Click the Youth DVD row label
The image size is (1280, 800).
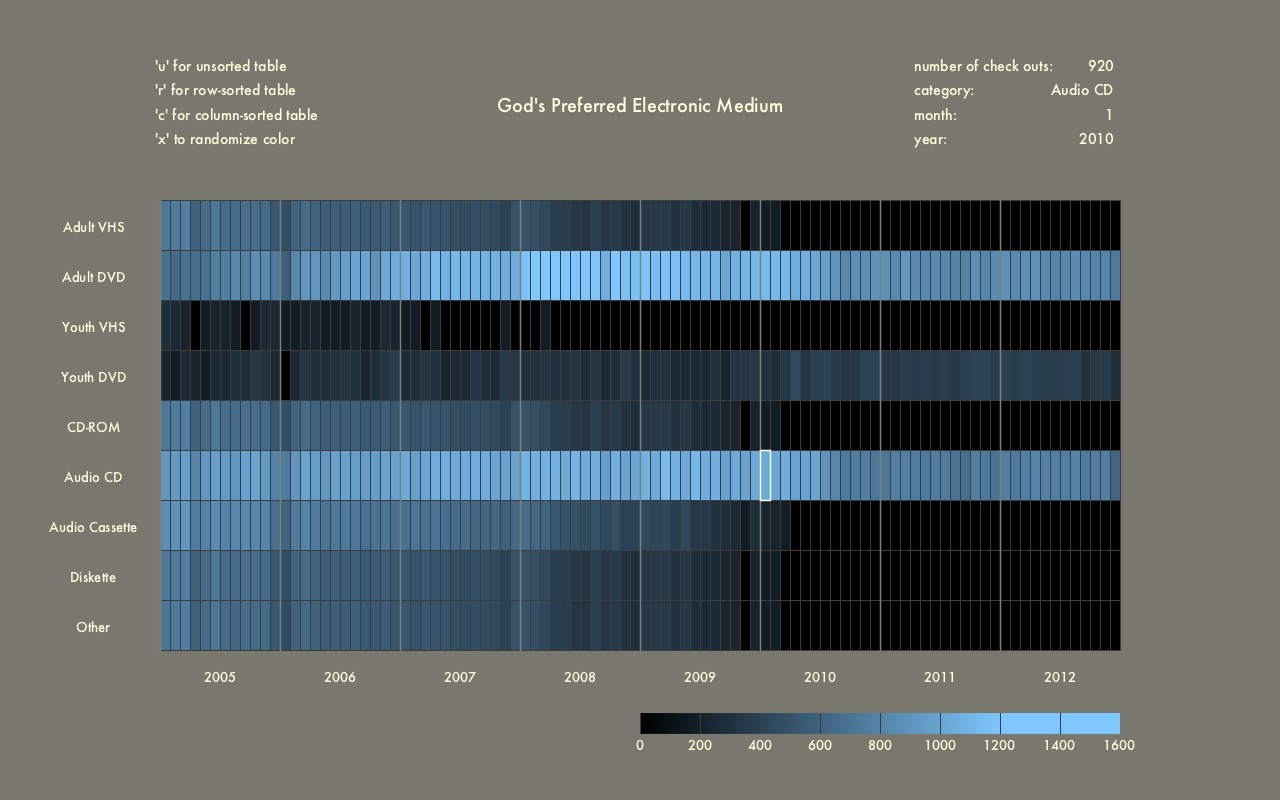[x=93, y=377]
